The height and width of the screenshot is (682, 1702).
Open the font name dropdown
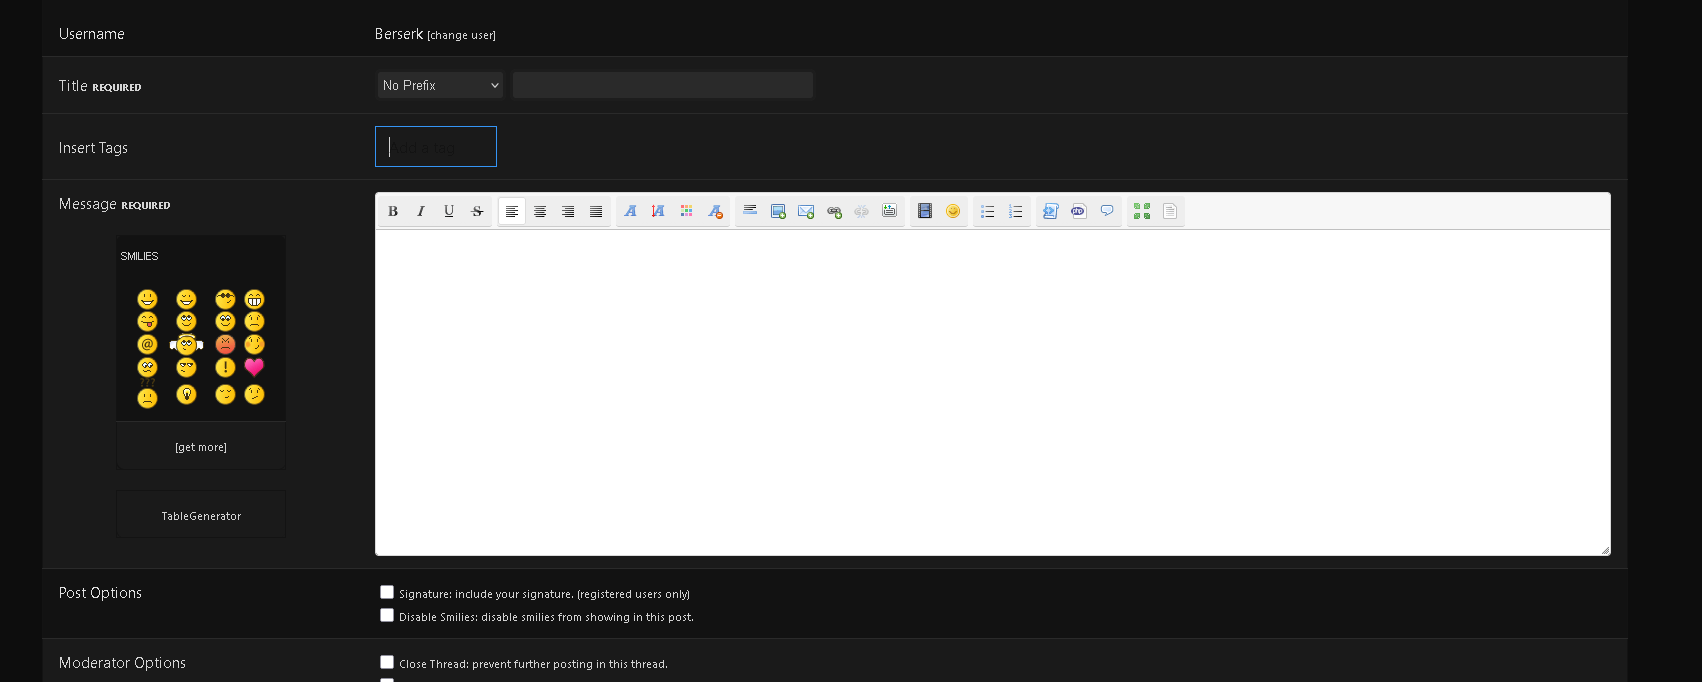coord(630,211)
